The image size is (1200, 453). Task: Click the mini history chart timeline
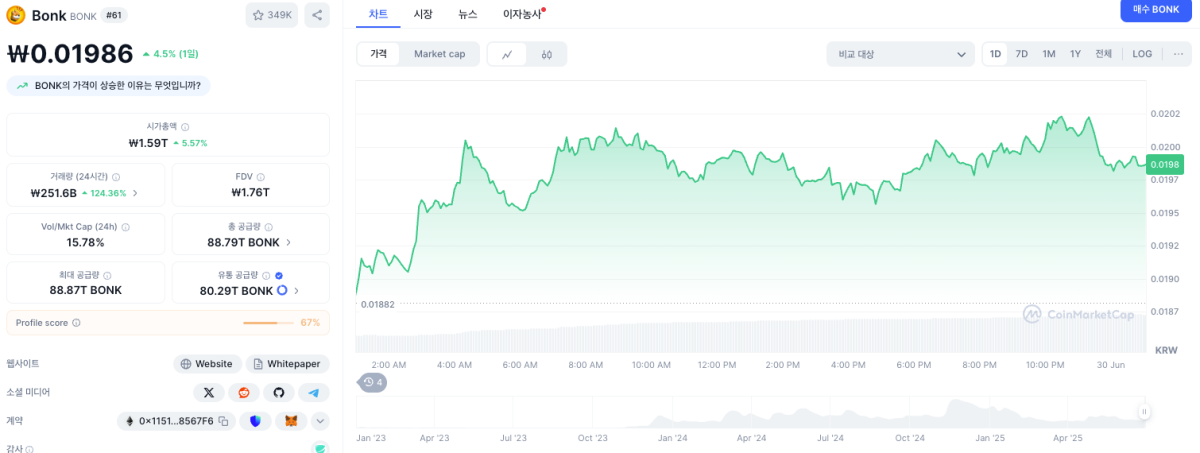750,411
